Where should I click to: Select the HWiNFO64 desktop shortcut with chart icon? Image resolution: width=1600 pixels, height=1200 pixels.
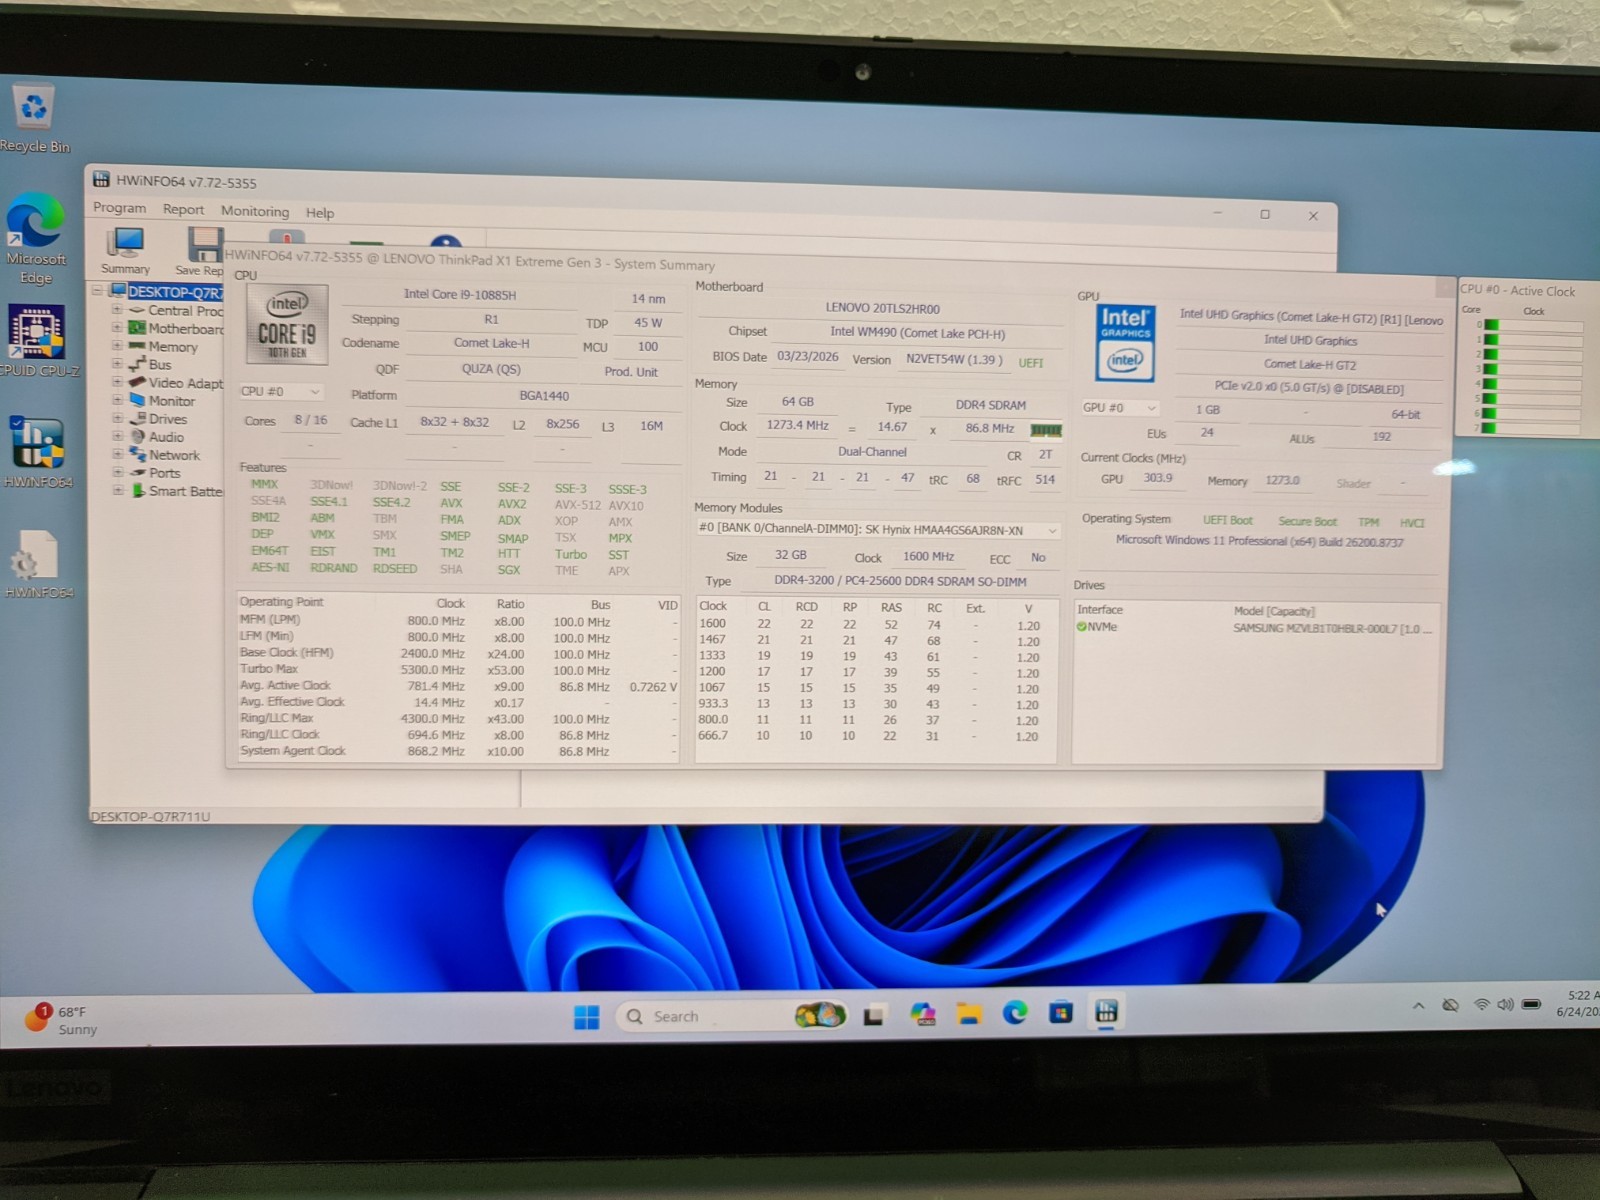37,452
